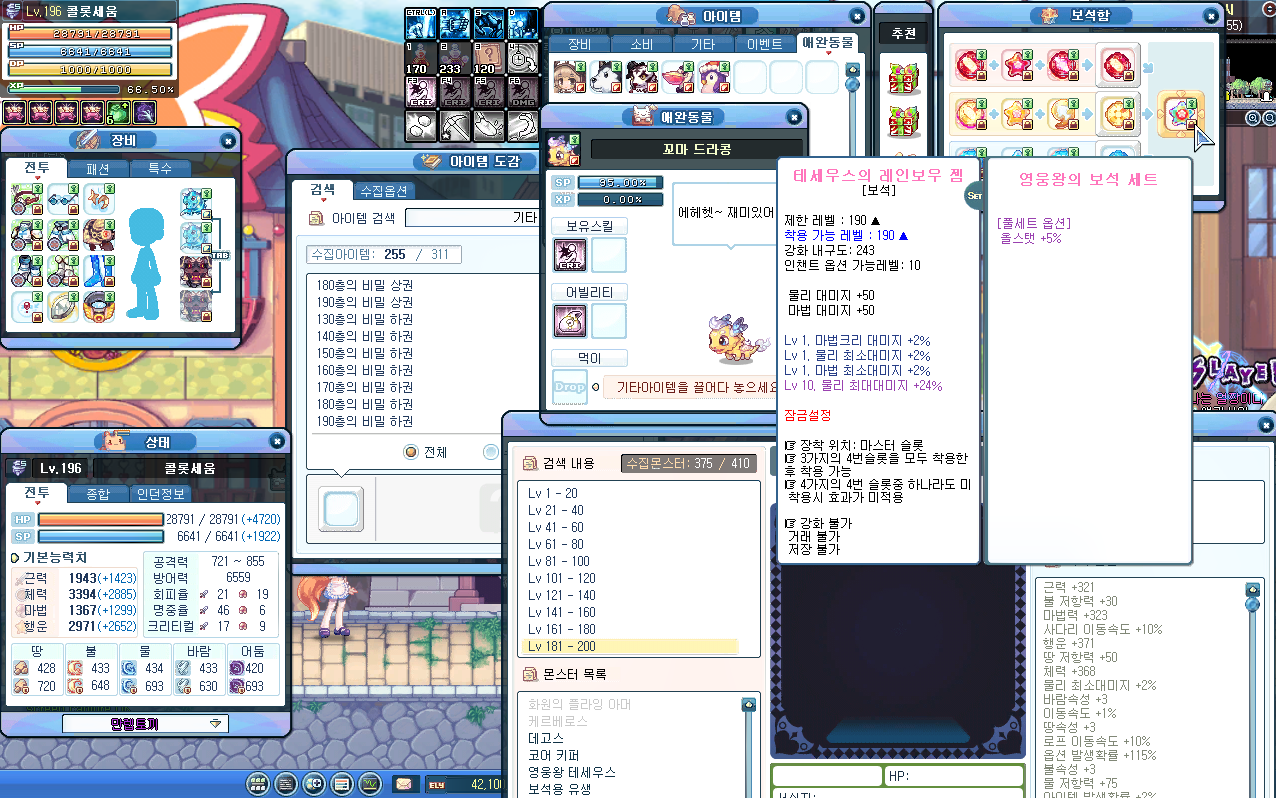This screenshot has height=798, width=1276.
Task: Open the 아이템 검색 category dropdown showing 기타
Action: [x=470, y=218]
